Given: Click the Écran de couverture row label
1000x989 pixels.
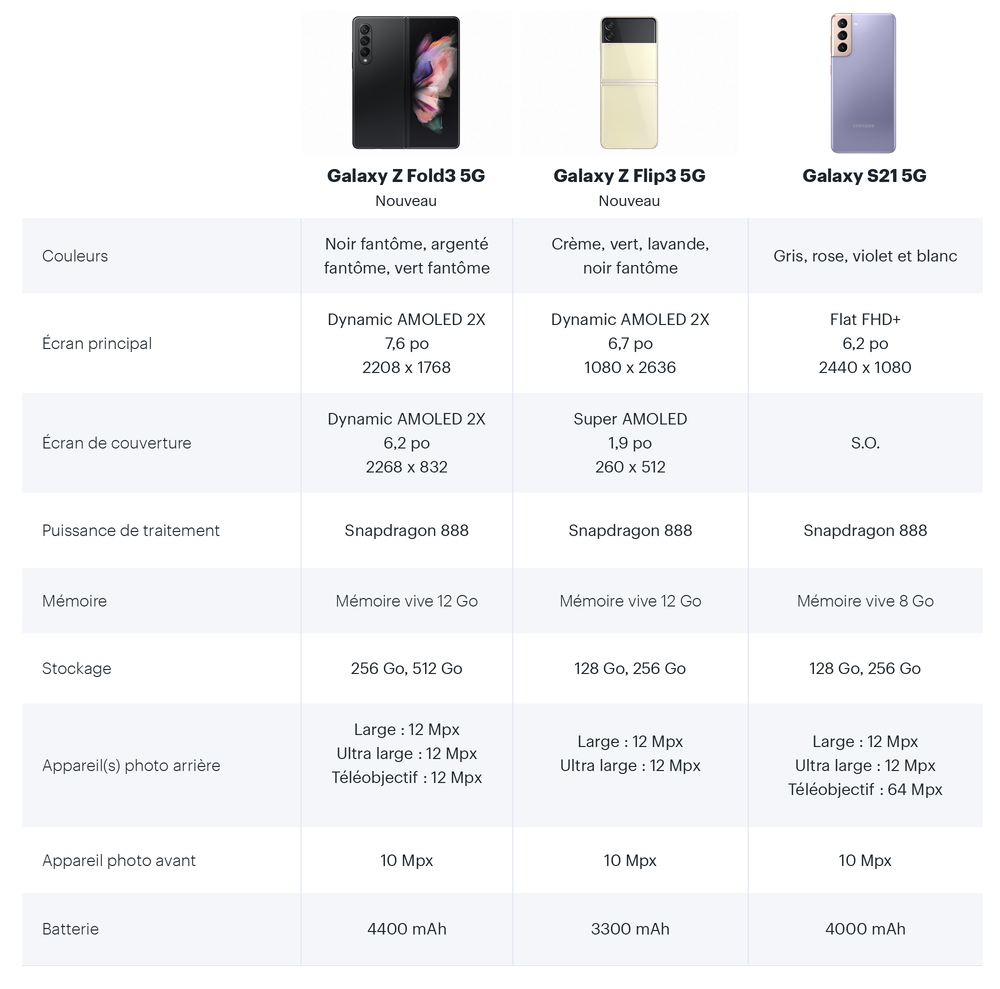Looking at the screenshot, I should click(x=117, y=443).
